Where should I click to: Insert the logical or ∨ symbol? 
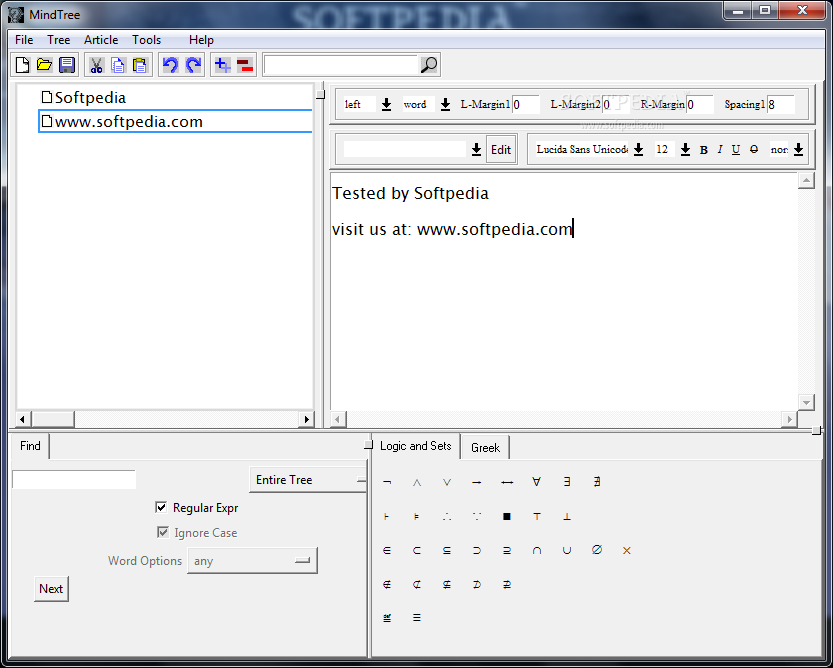click(x=447, y=482)
